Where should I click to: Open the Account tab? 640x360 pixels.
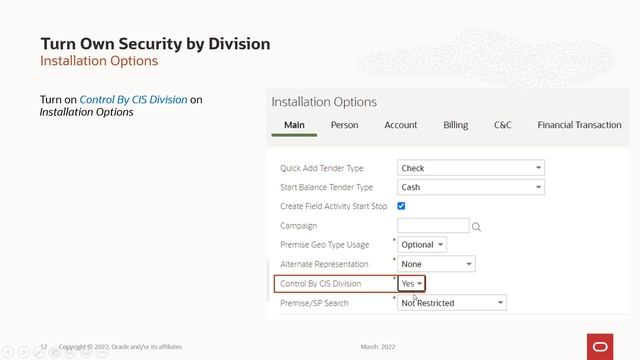400,125
